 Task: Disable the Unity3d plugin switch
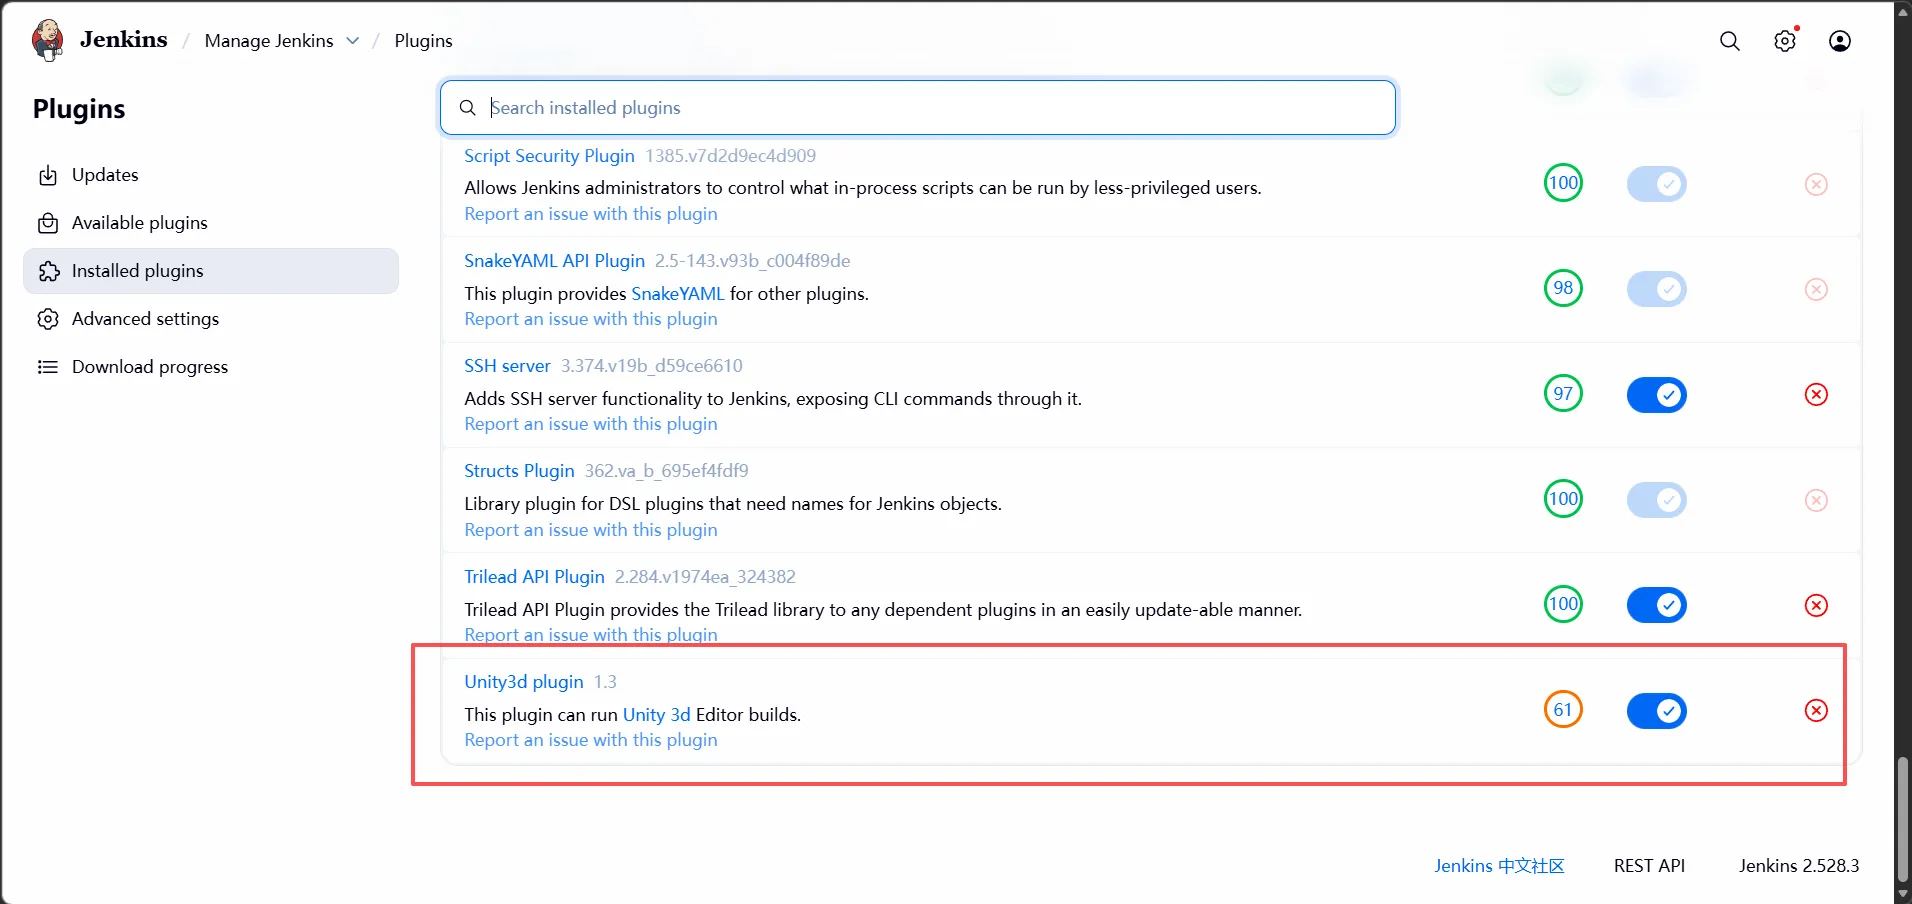click(x=1656, y=711)
